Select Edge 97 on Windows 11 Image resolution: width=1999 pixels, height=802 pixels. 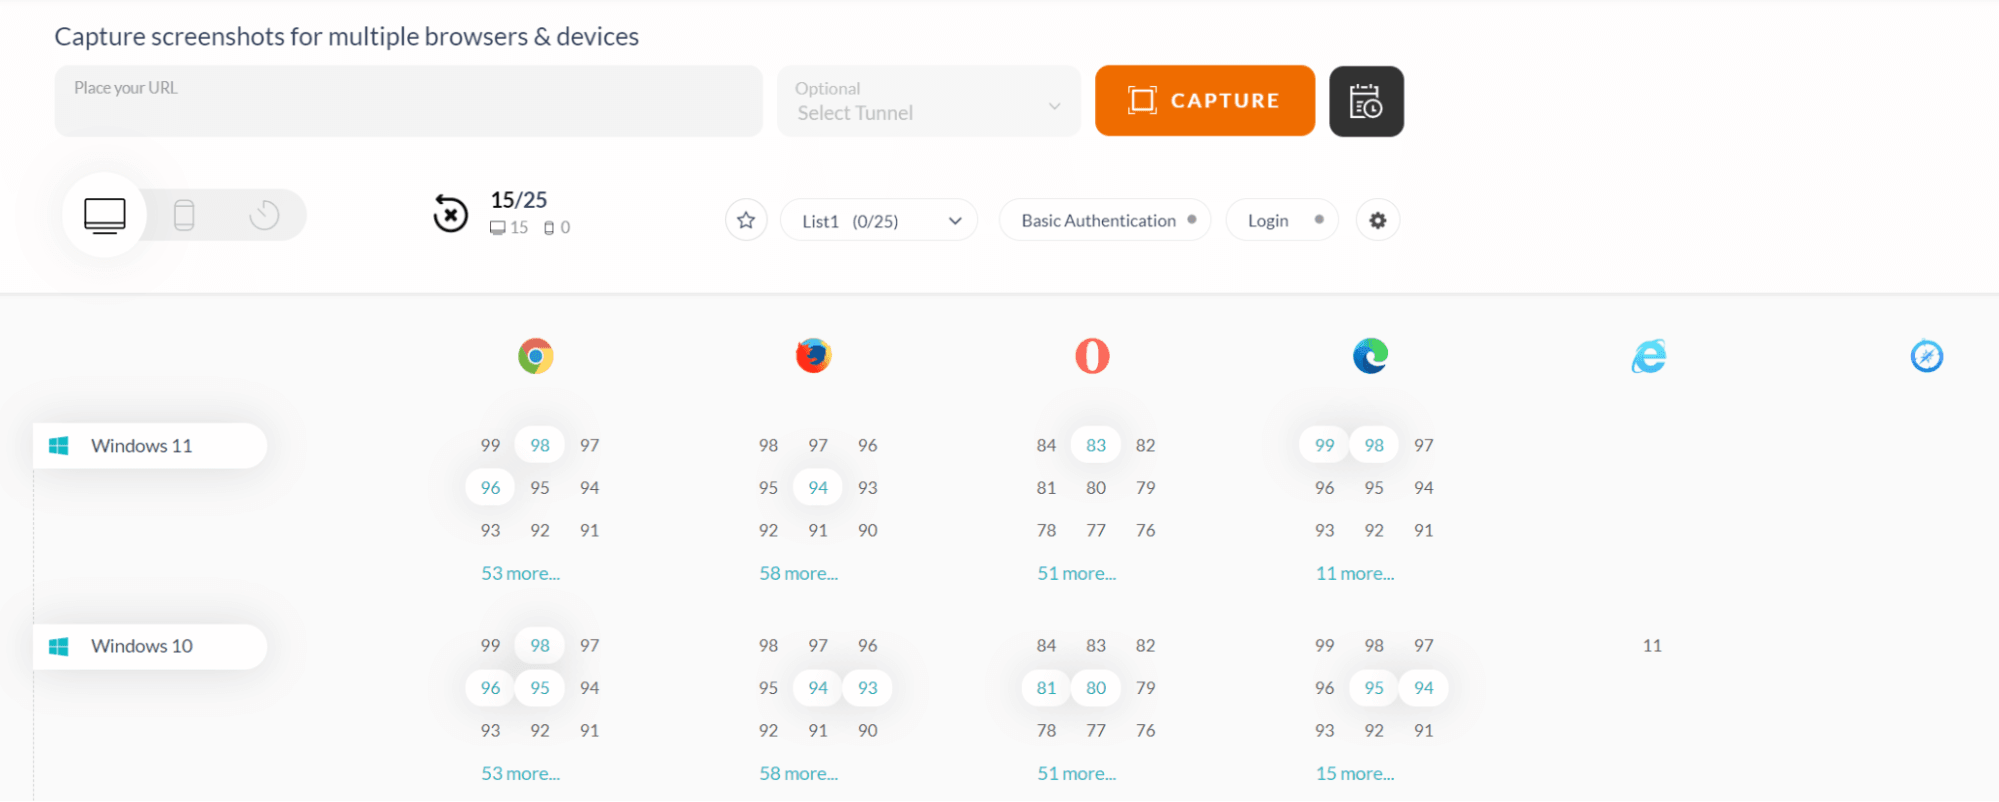(1424, 445)
